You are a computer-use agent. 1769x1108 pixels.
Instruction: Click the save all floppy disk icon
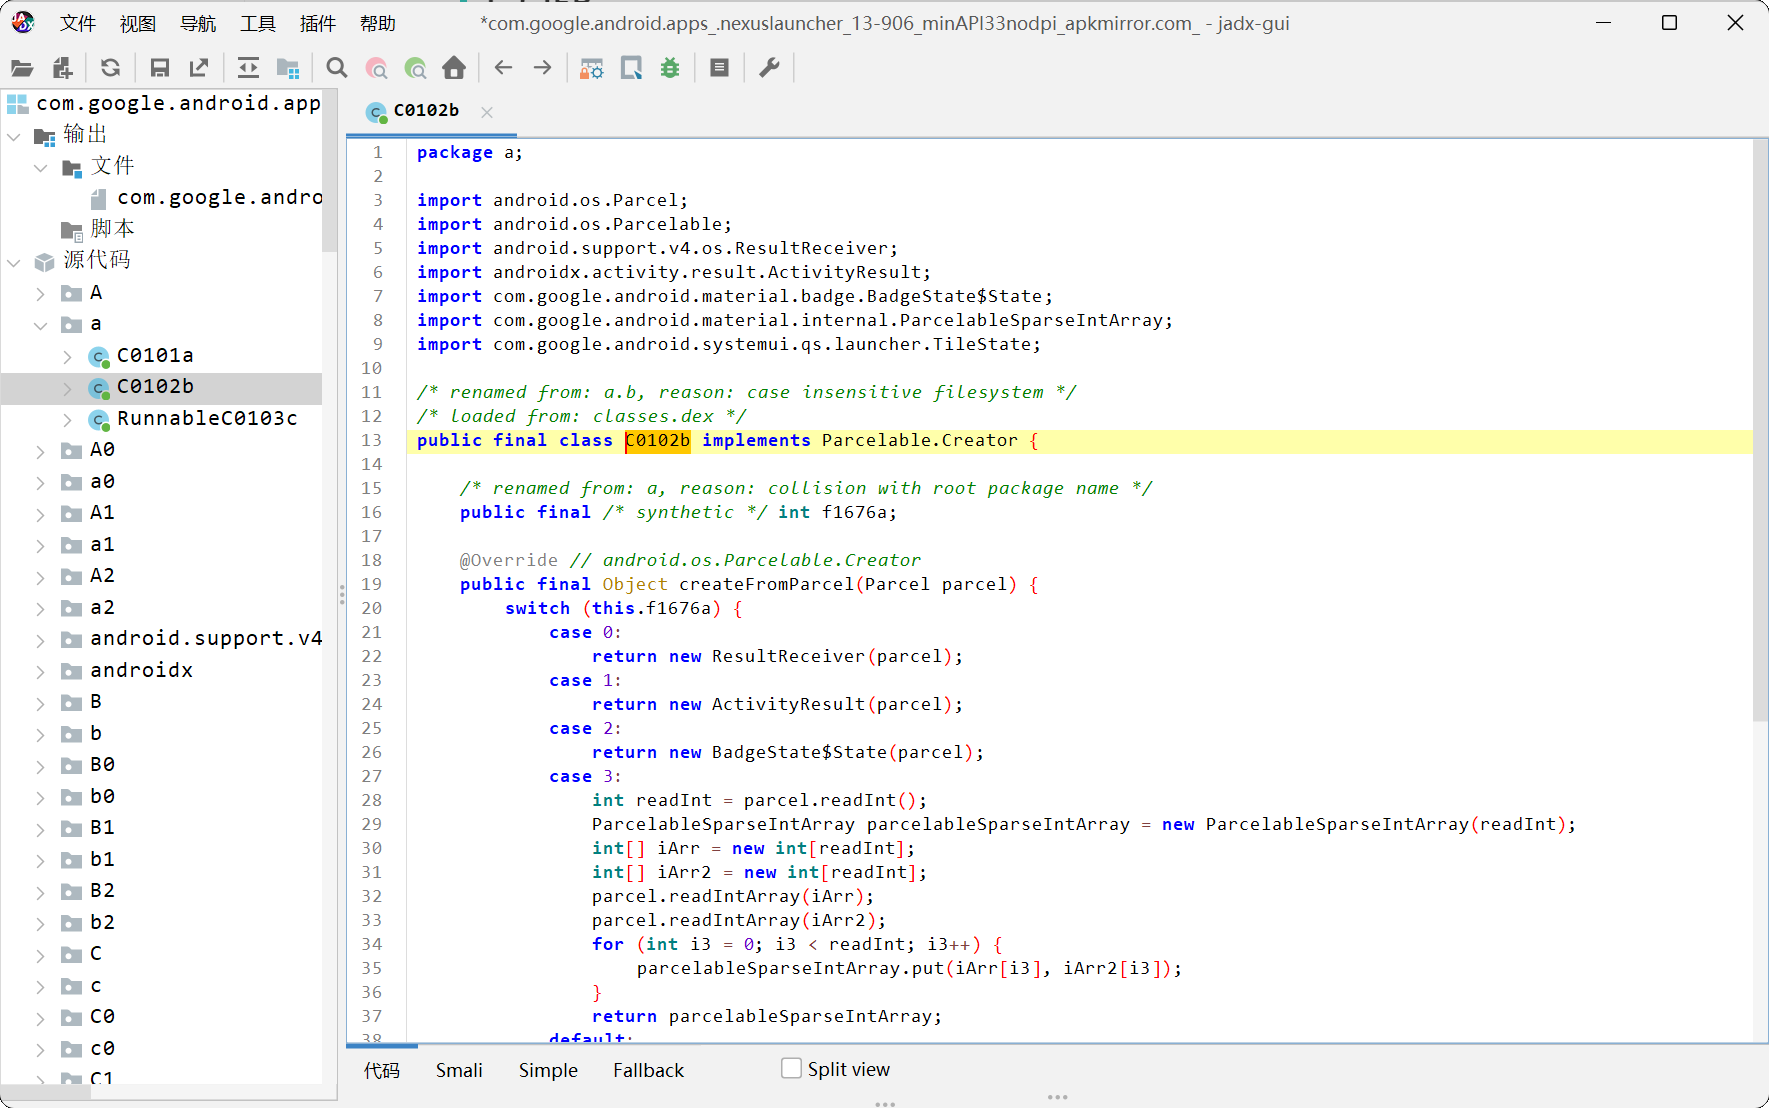click(159, 68)
